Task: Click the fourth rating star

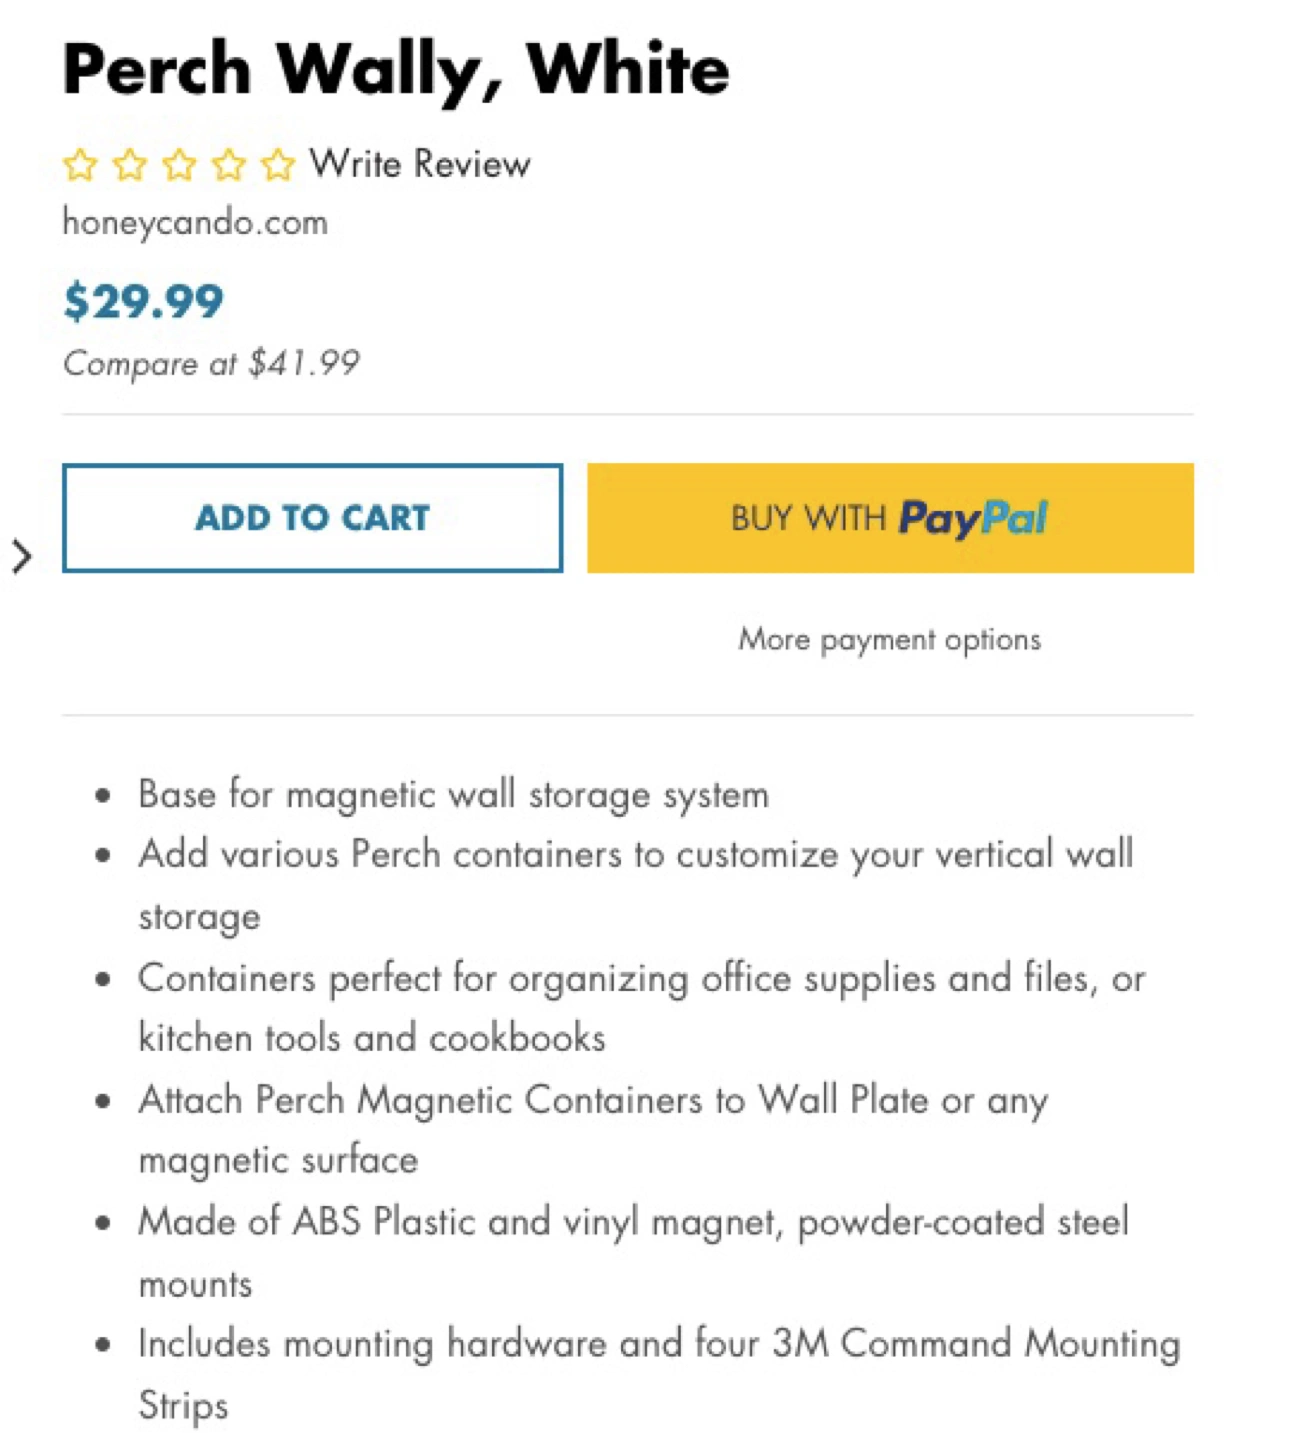Action: [229, 165]
